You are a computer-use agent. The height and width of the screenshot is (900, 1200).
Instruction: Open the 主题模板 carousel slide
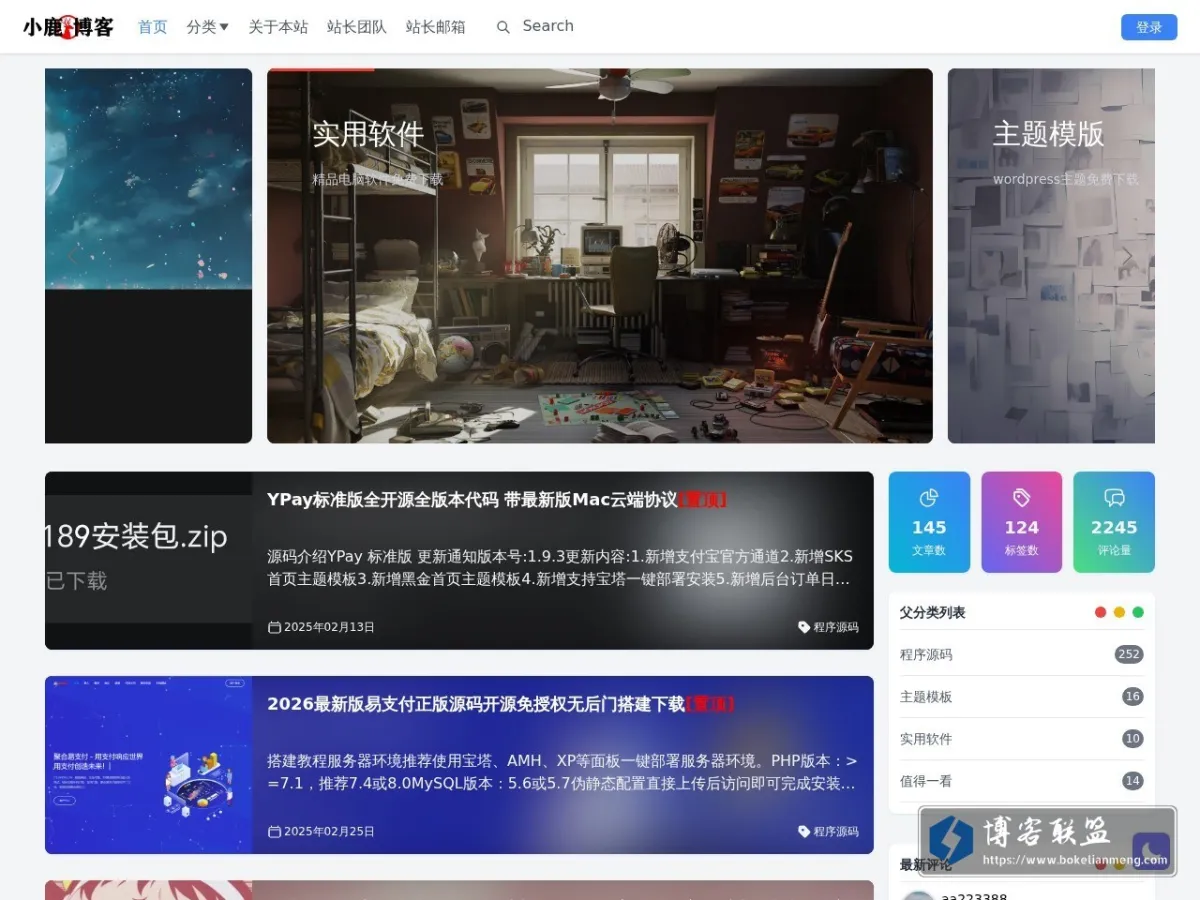tap(1051, 256)
